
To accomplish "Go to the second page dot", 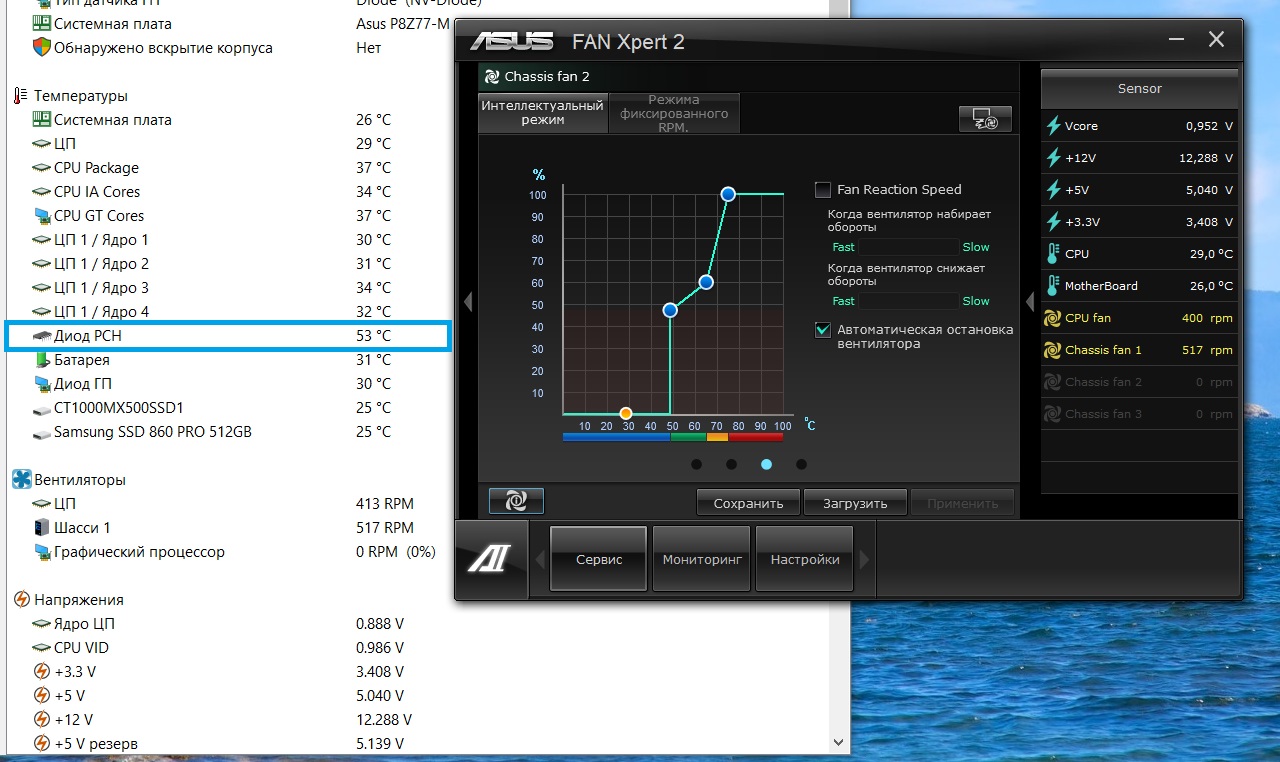I will pyautogui.click(x=731, y=464).
